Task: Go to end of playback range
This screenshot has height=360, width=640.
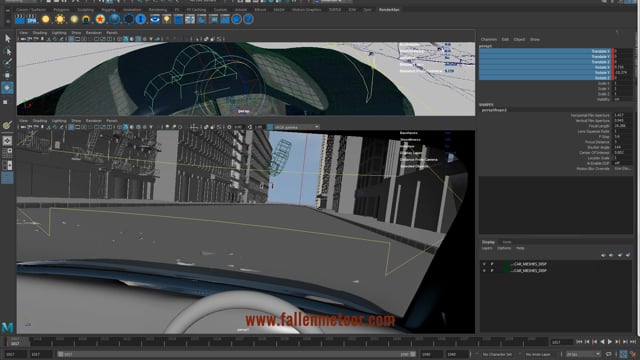Action: (x=633, y=342)
